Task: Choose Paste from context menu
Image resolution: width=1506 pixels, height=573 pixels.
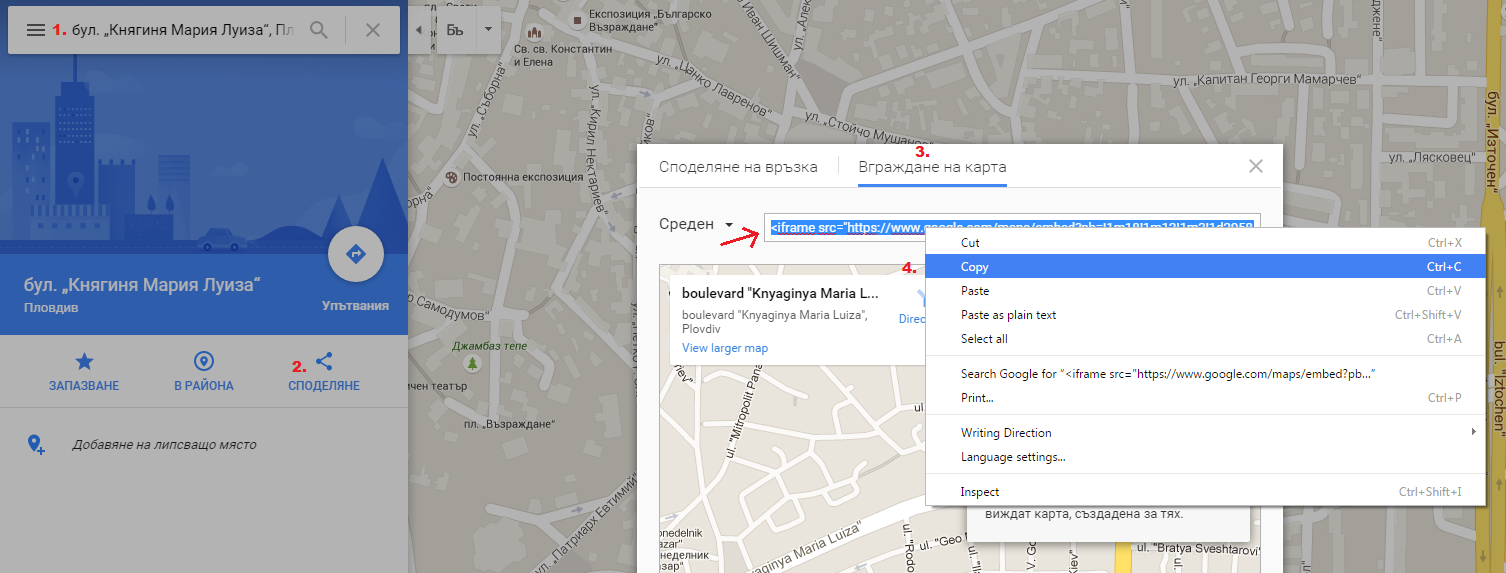Action: (x=1205, y=291)
